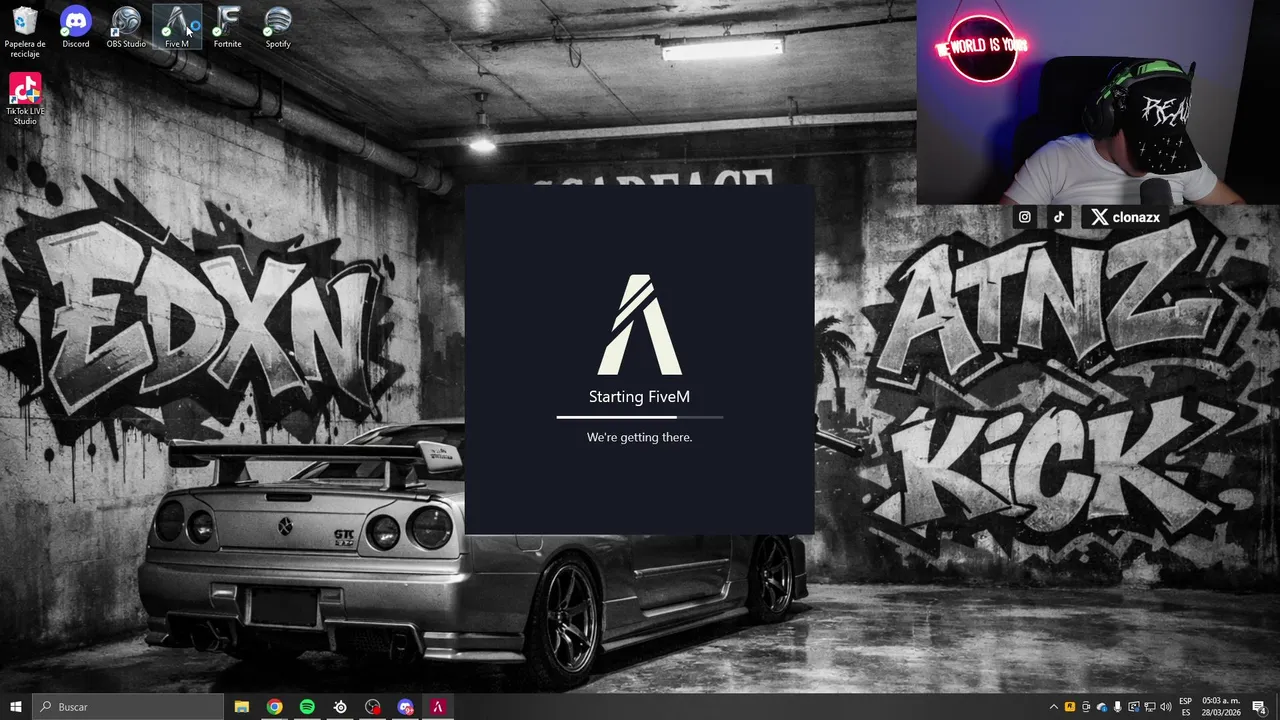Click the TikTok icon in stream overlay
1280x720 pixels.
click(1059, 217)
